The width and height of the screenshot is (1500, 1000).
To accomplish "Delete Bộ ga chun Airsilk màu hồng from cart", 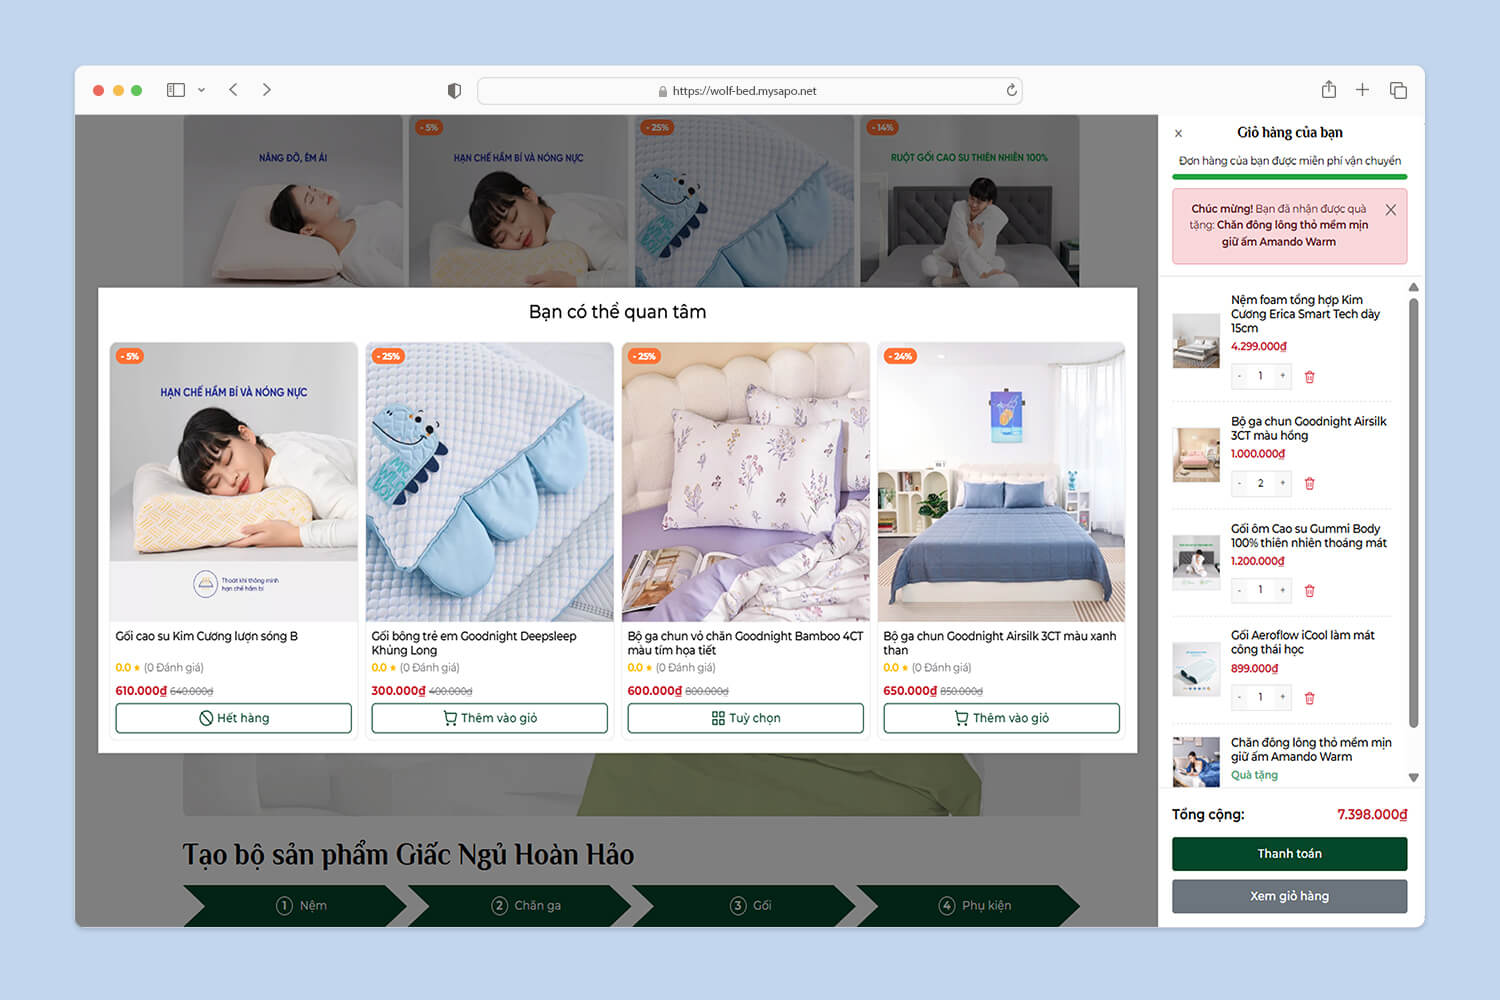I will [1309, 484].
